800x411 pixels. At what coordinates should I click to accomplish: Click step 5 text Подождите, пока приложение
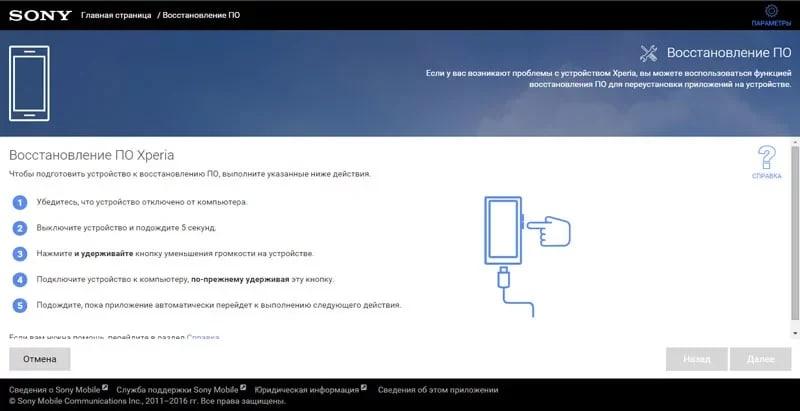point(219,305)
